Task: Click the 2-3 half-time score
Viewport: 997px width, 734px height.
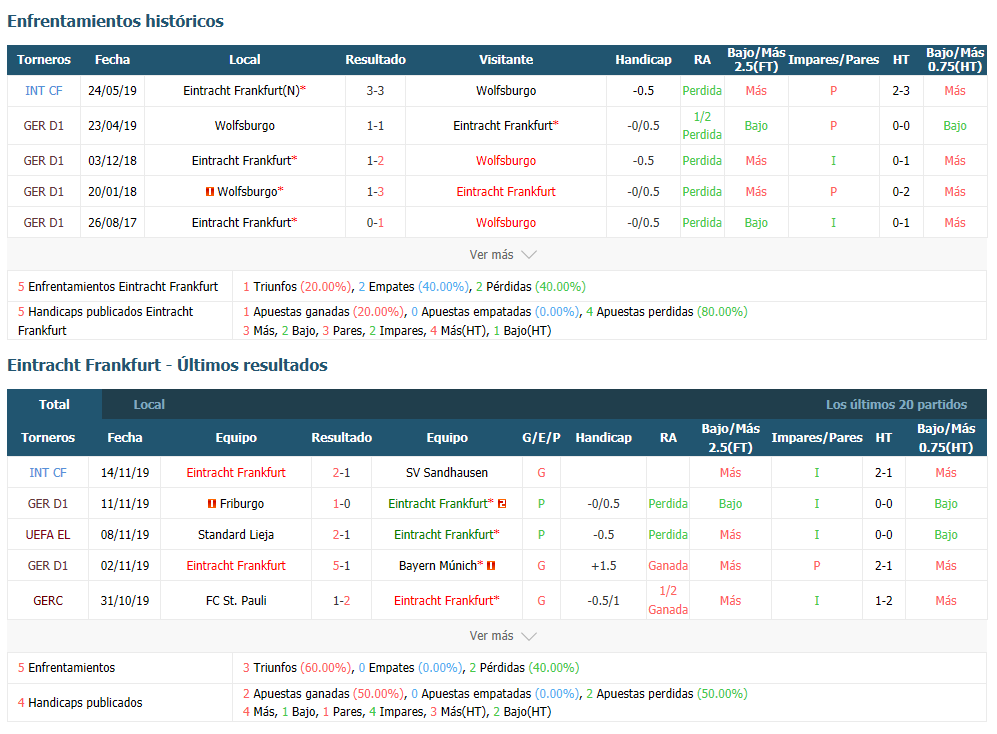Action: point(901,91)
